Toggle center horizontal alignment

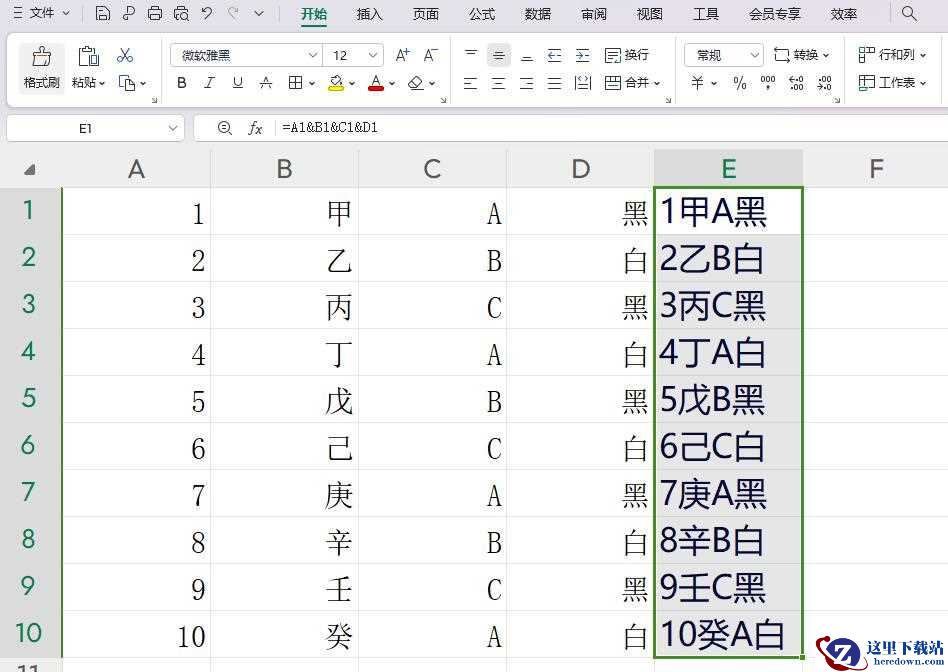point(498,83)
